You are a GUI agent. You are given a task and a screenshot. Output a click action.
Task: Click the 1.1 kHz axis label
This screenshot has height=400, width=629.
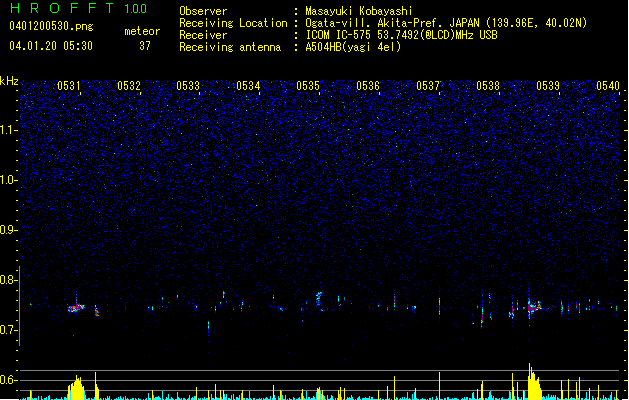pos(8,130)
